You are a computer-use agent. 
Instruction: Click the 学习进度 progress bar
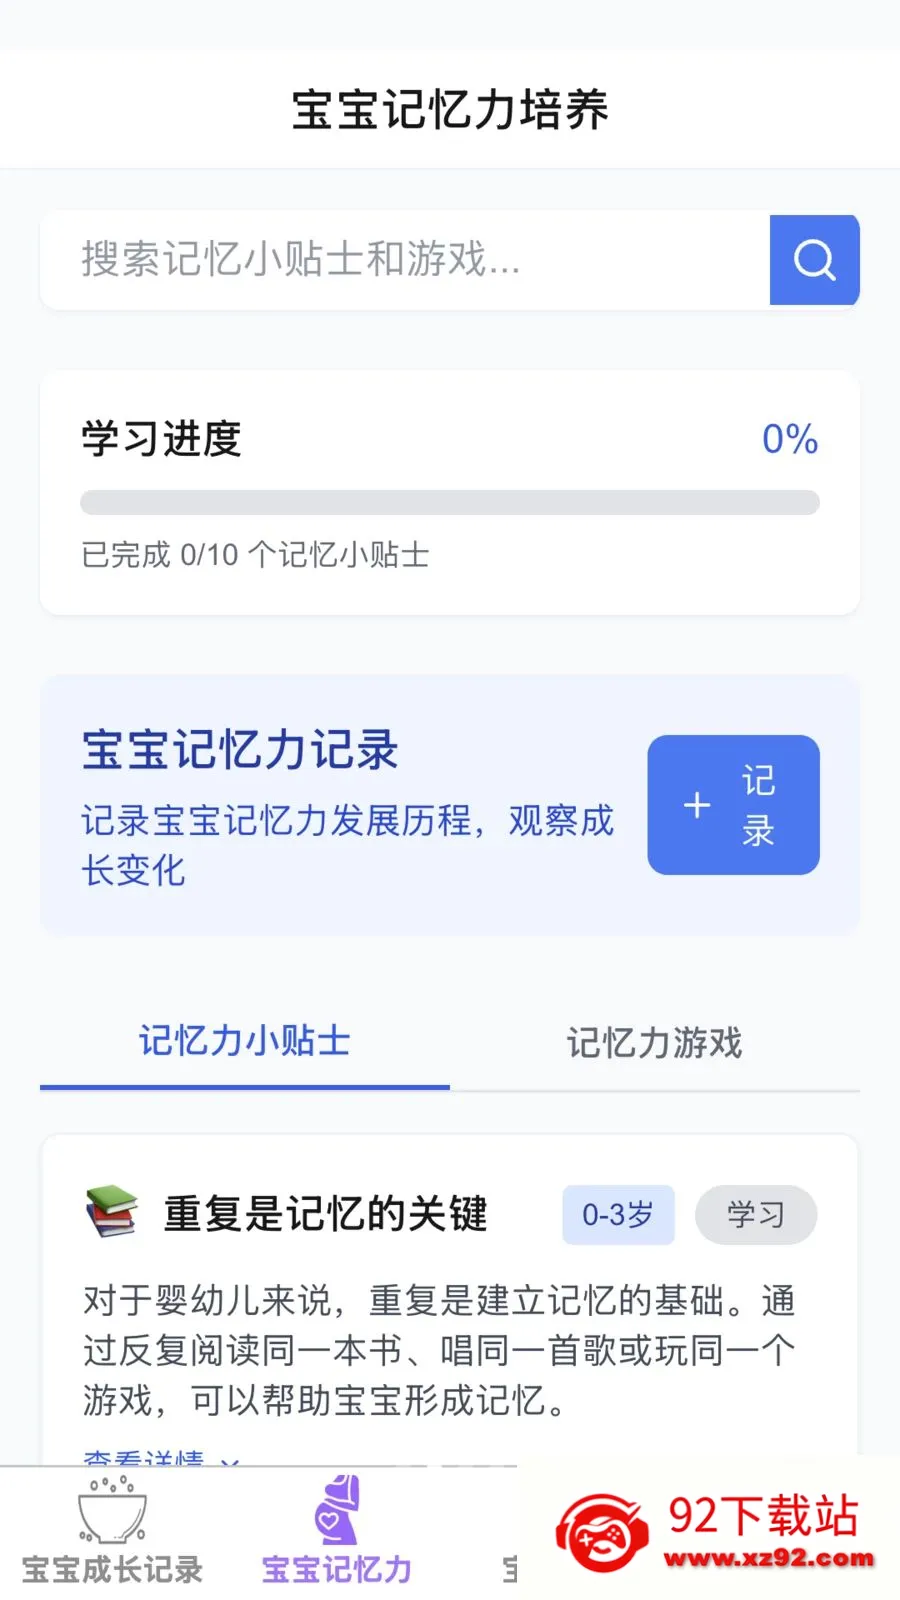(x=449, y=503)
